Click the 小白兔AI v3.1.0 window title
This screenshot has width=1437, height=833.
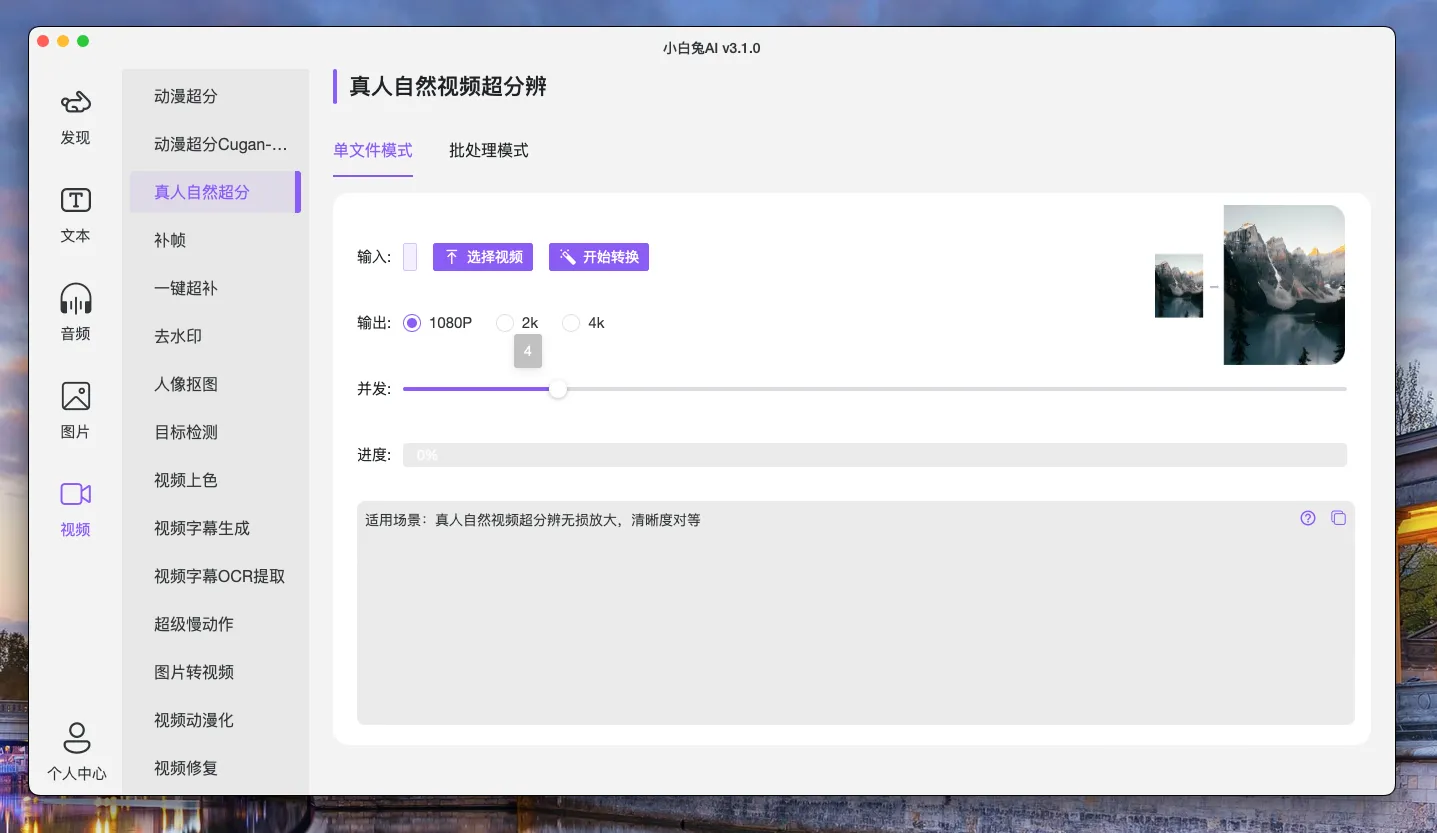click(x=712, y=48)
